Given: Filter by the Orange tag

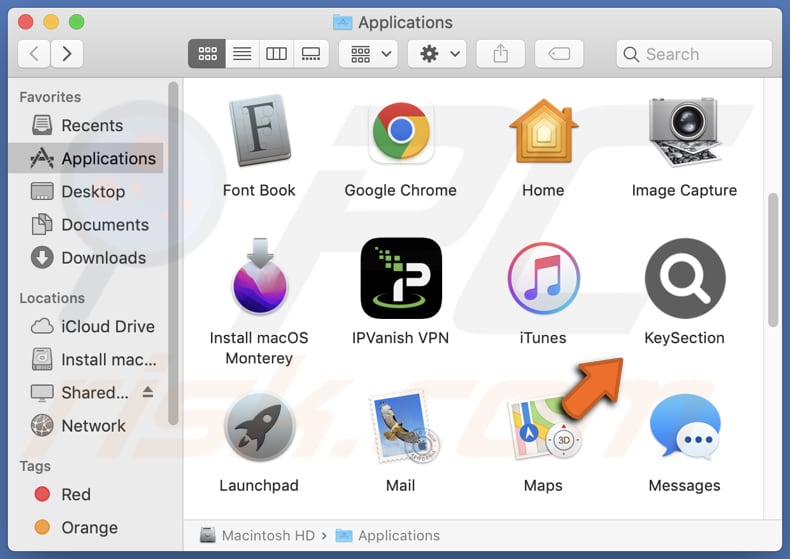Looking at the screenshot, I should pyautogui.click(x=86, y=528).
